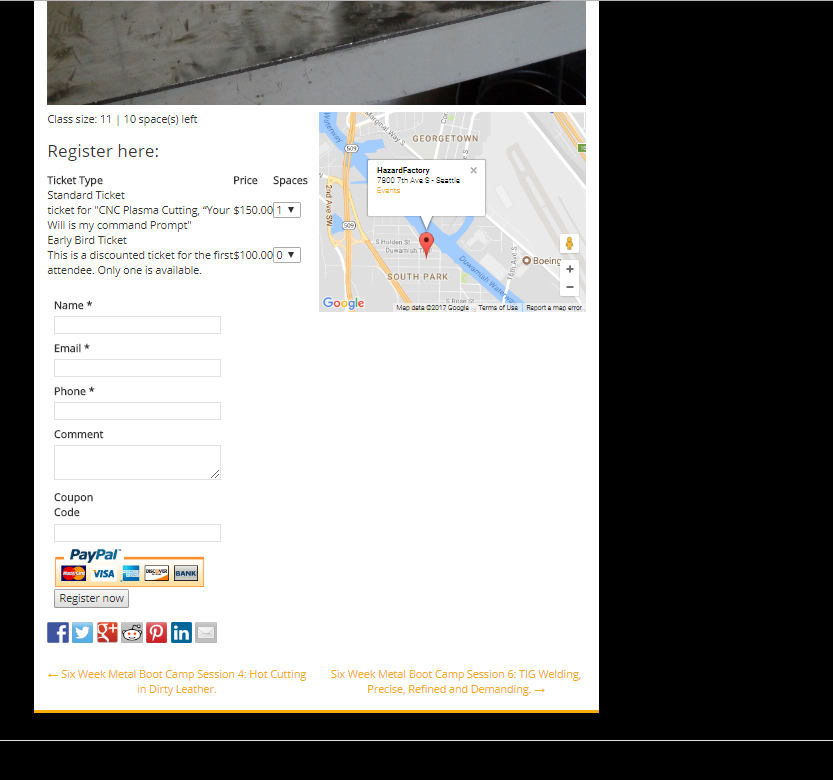Click the GEORGETOWN map label
Viewport: 833px width, 780px height.
[445, 139]
